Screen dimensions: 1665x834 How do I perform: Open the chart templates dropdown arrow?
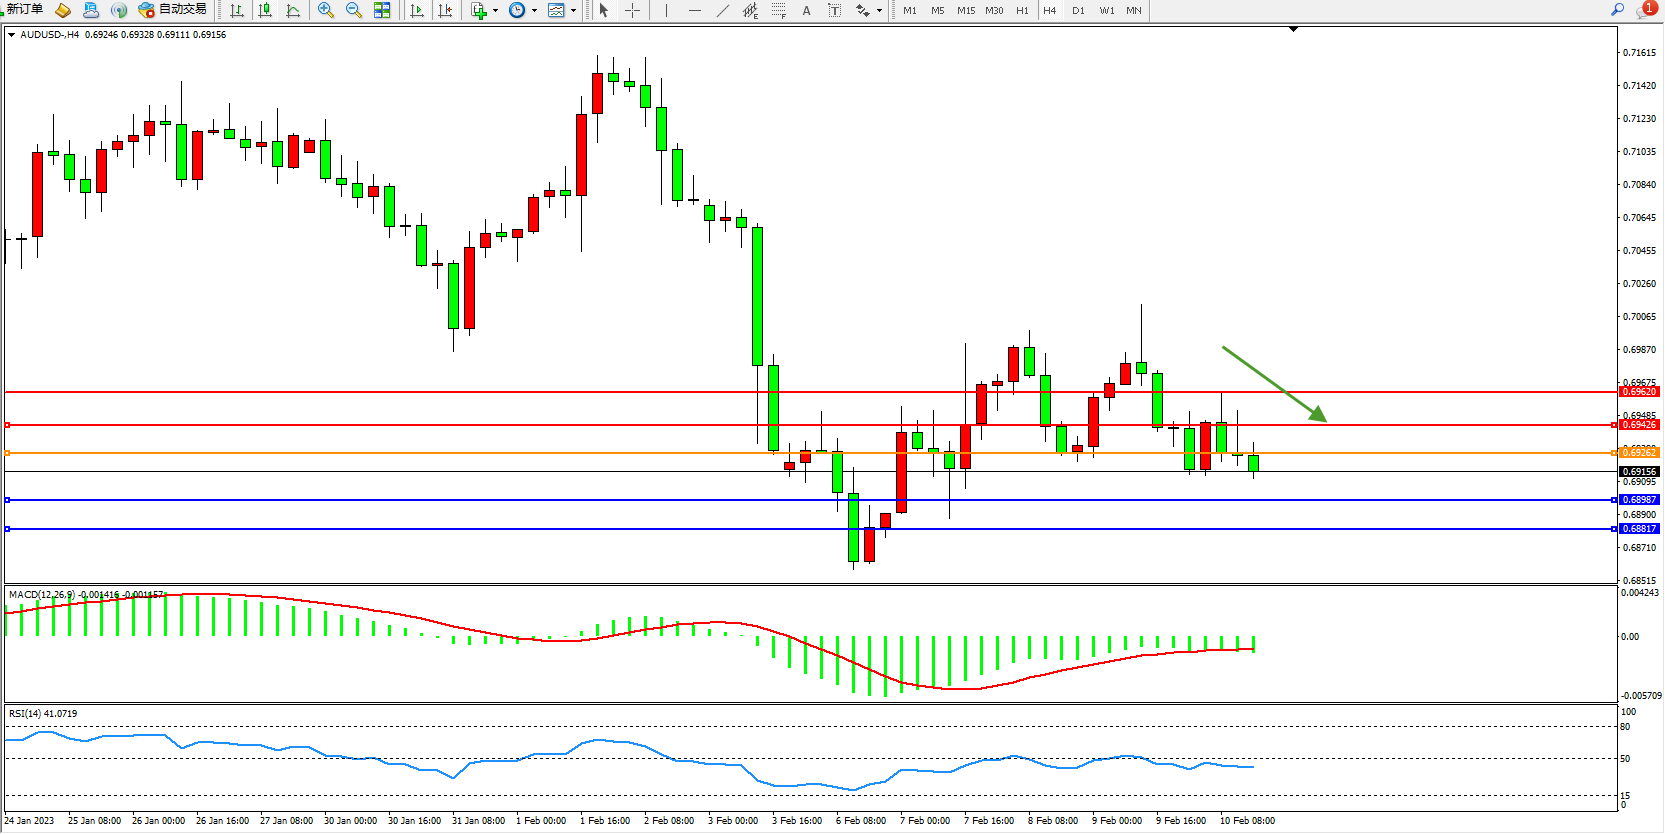573,10
